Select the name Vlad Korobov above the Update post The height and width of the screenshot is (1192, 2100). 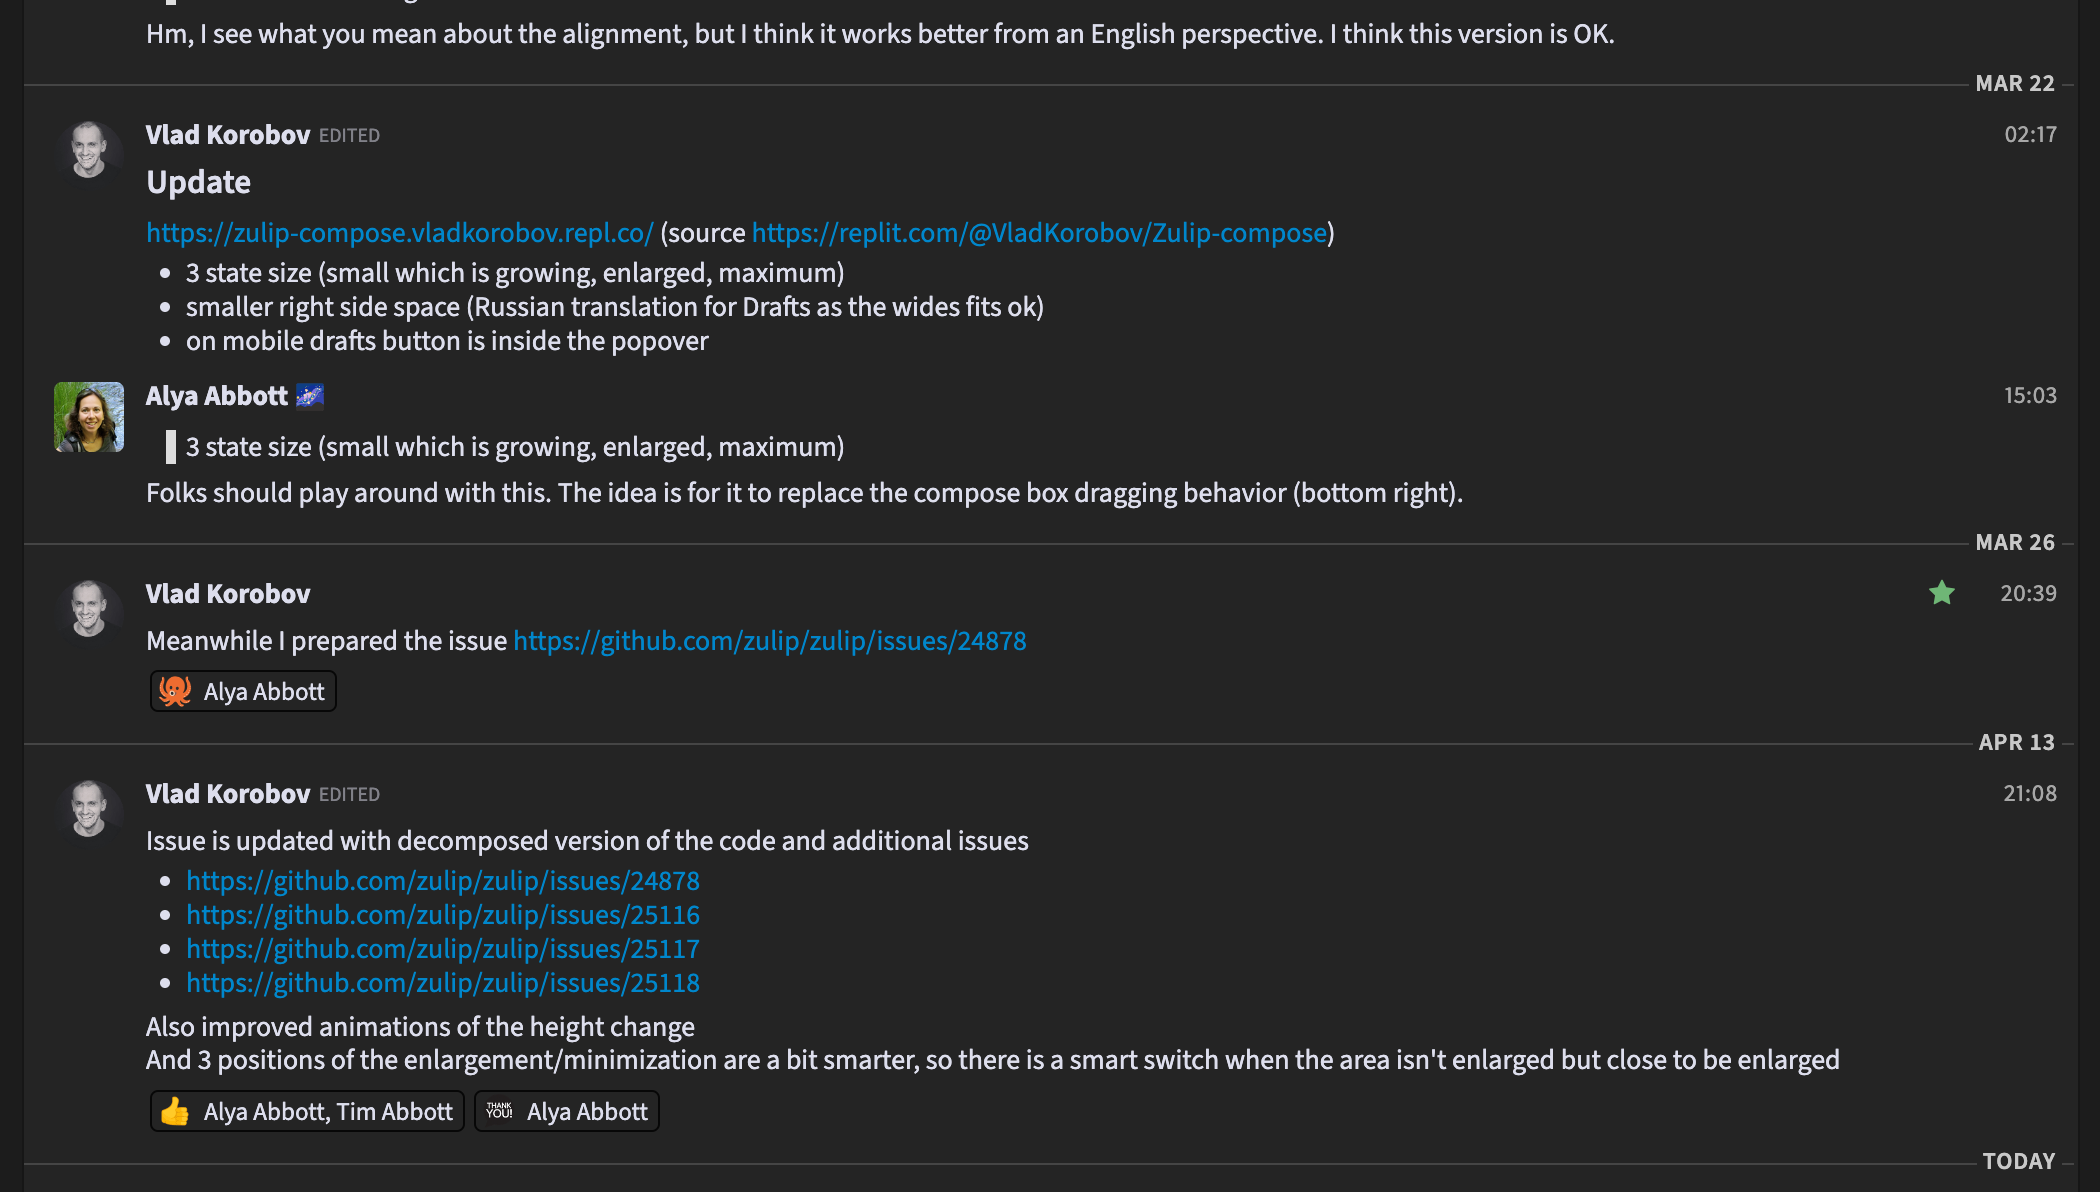tap(228, 134)
